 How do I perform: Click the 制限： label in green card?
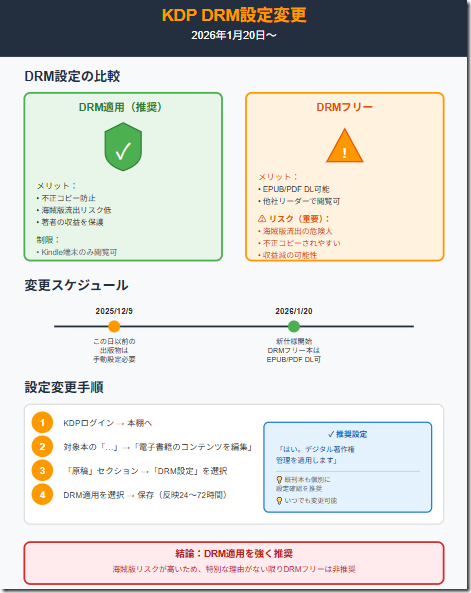(x=48, y=240)
